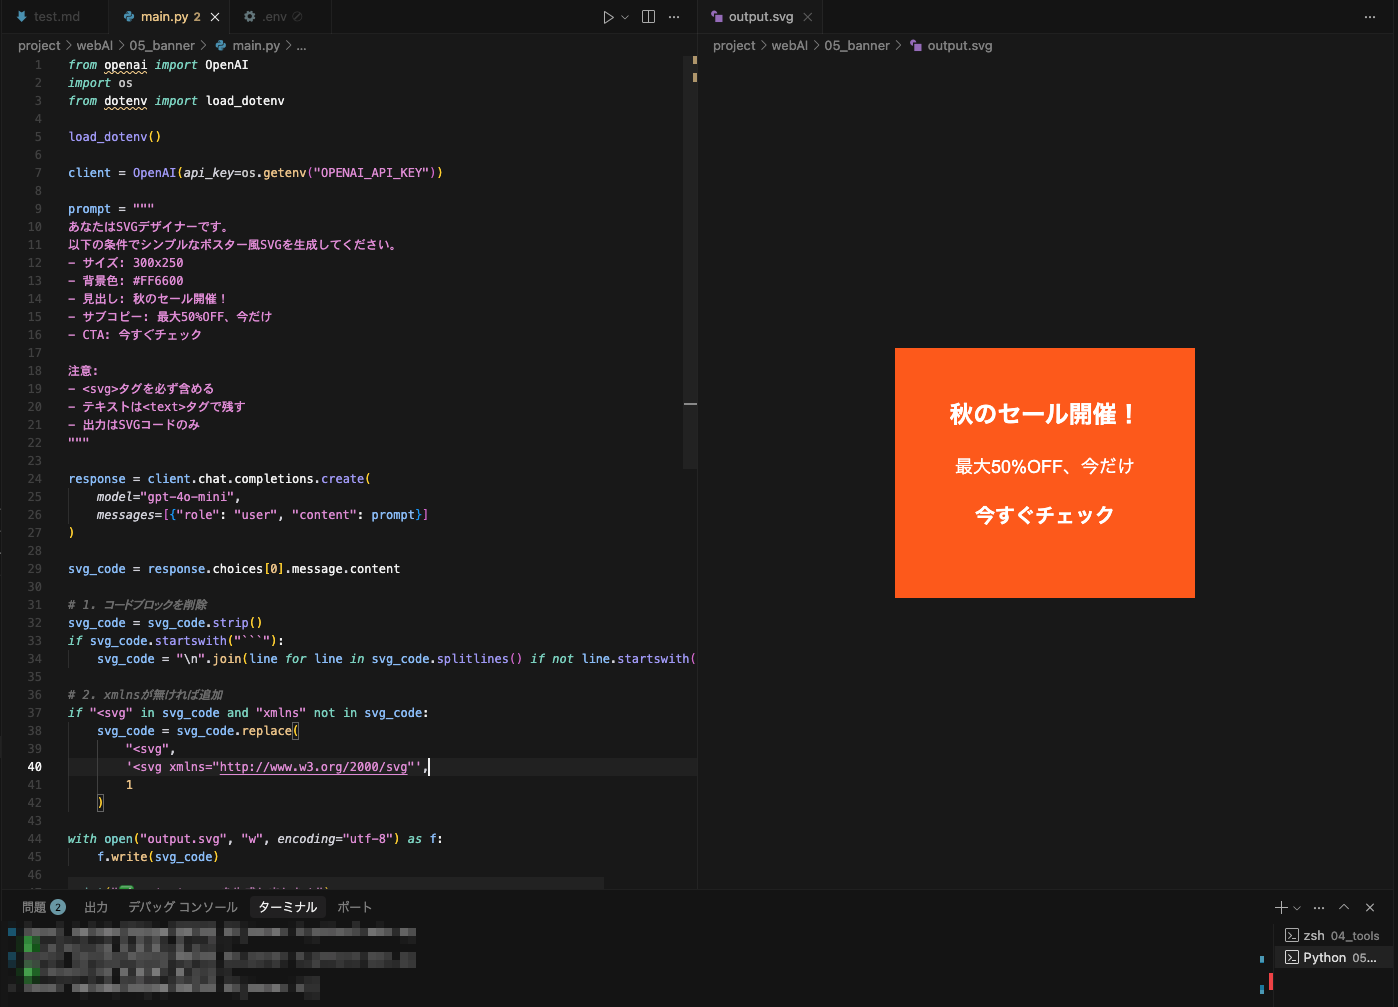Maximize the terminal panel with chevron up
The image size is (1398, 1007).
click(1344, 907)
